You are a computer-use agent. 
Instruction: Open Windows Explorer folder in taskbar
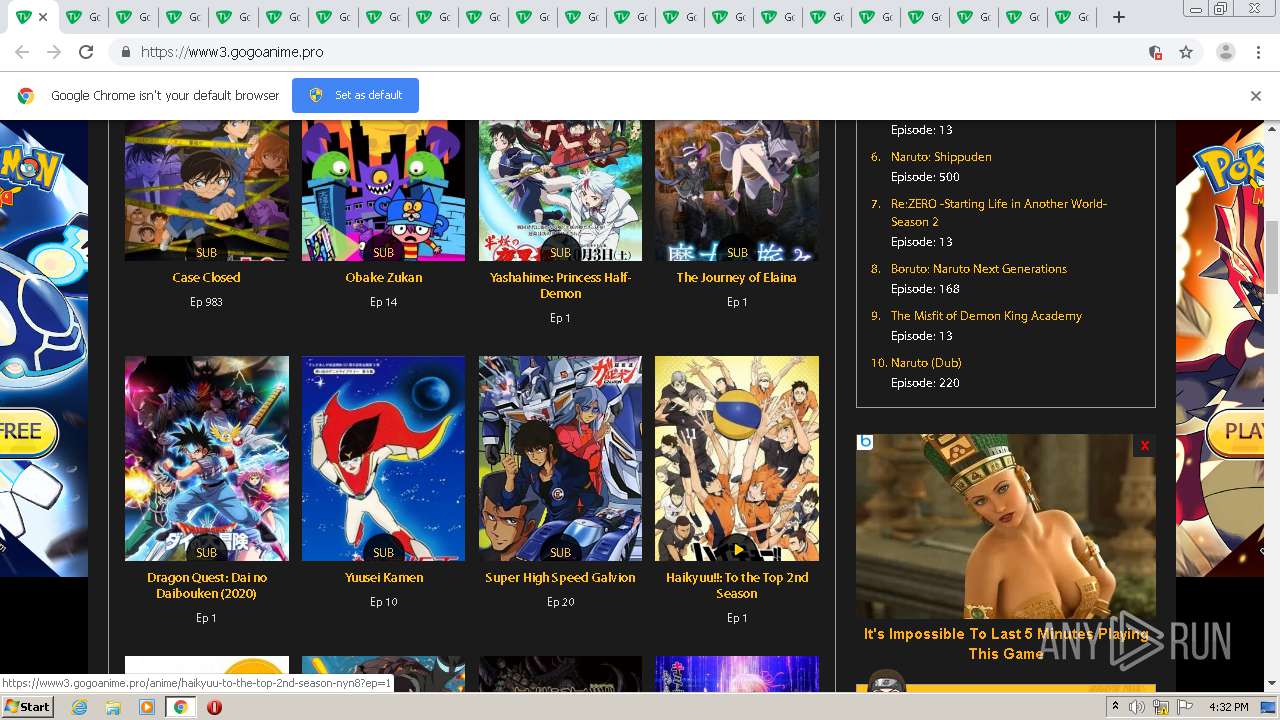113,707
